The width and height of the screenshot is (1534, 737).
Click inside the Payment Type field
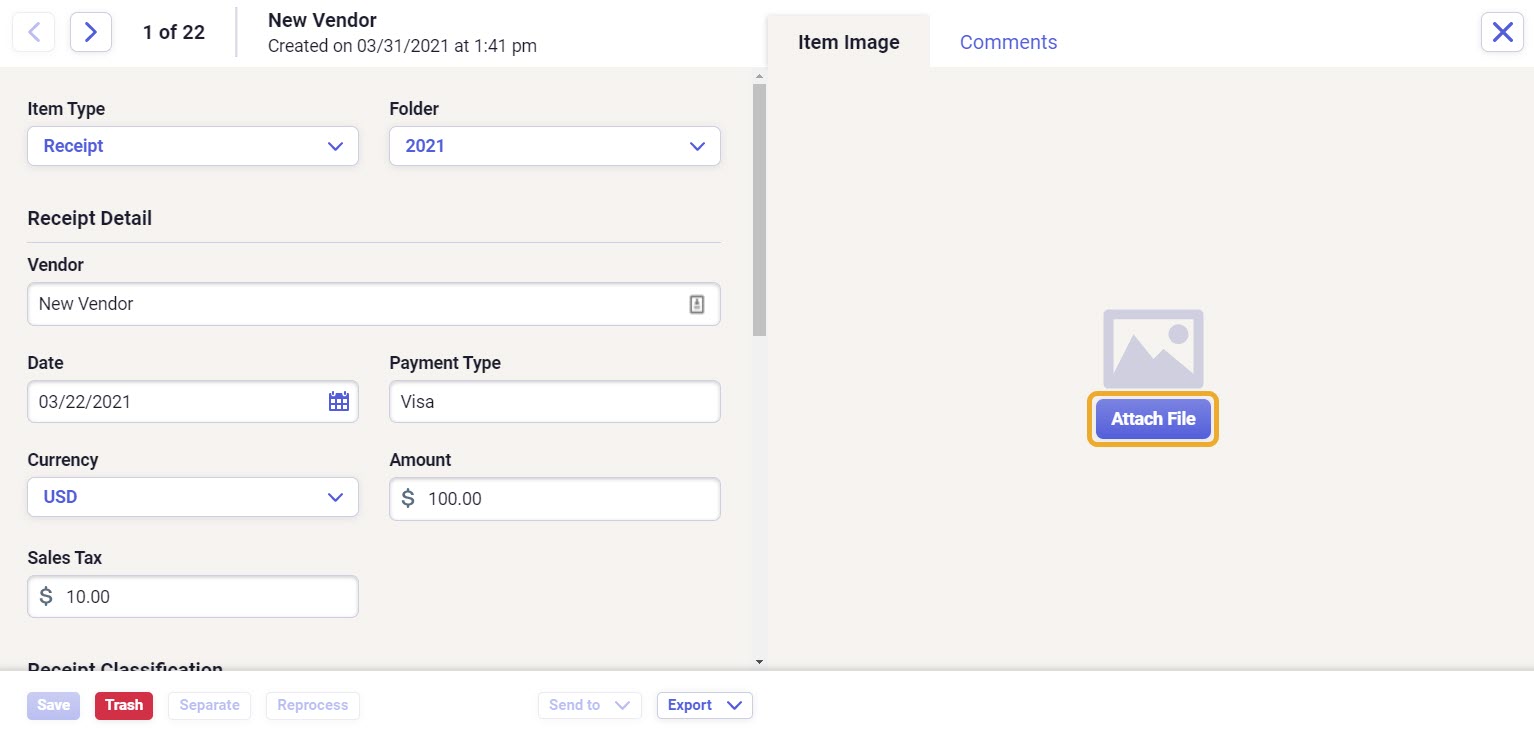554,401
